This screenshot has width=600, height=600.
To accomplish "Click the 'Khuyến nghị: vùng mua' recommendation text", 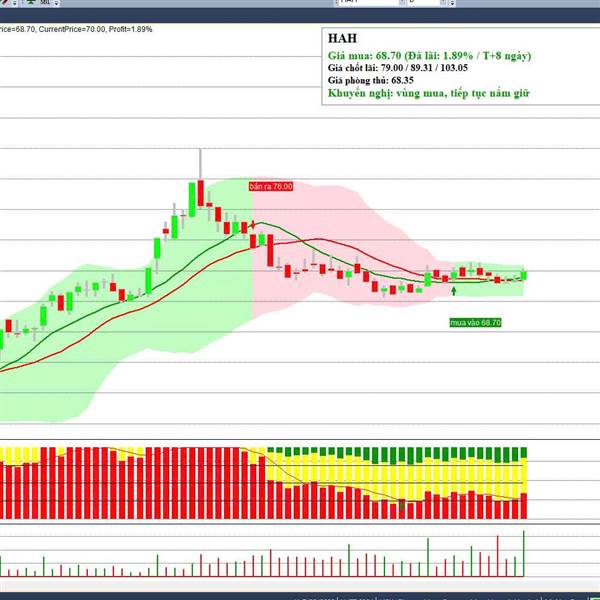I will [429, 93].
